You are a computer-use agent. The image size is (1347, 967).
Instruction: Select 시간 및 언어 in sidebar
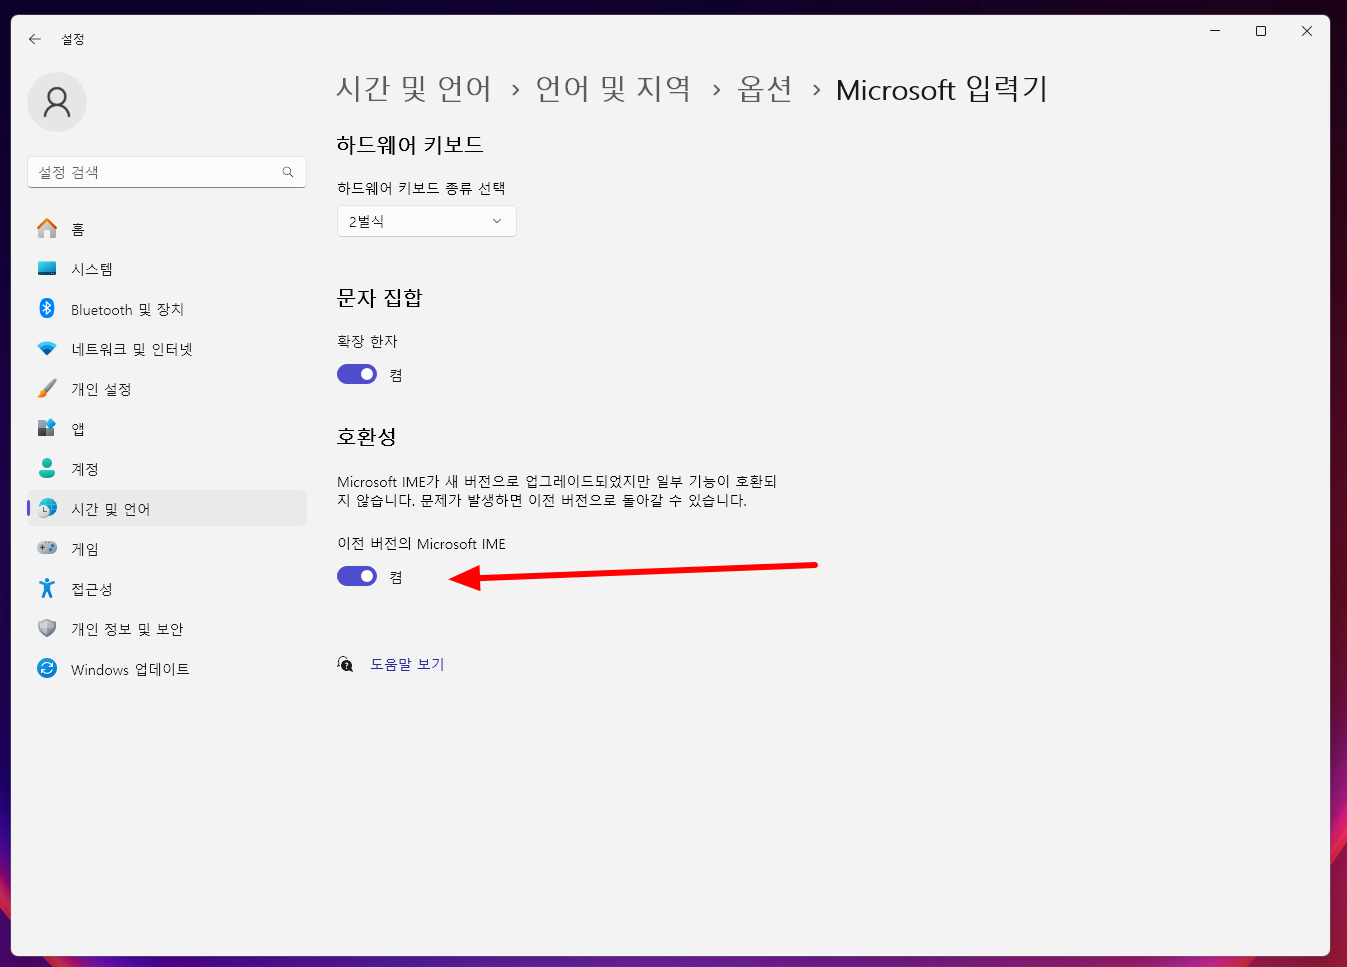pos(167,509)
